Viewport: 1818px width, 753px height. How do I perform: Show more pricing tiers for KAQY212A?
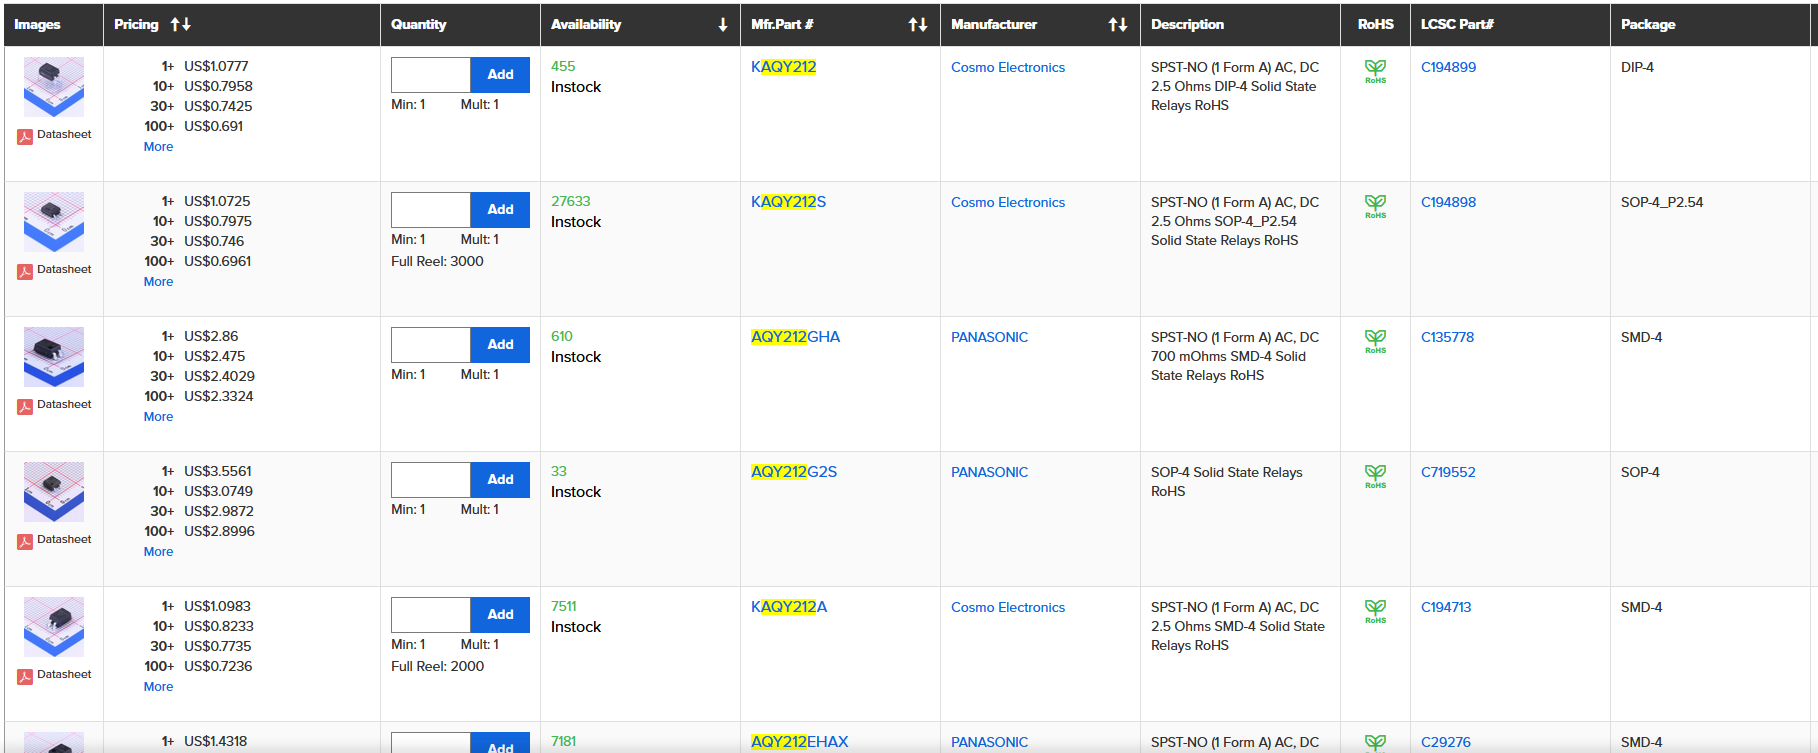click(x=158, y=687)
